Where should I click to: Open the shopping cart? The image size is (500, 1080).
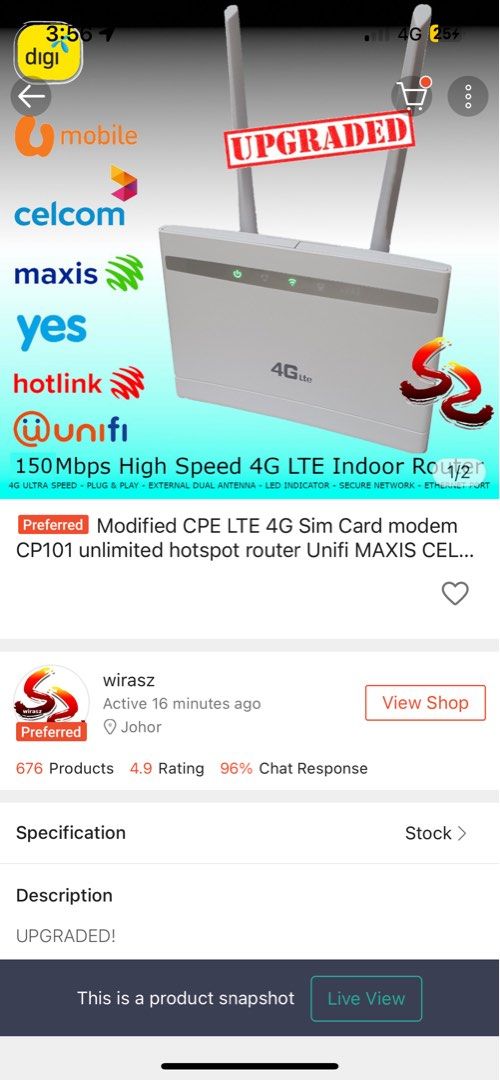point(412,96)
